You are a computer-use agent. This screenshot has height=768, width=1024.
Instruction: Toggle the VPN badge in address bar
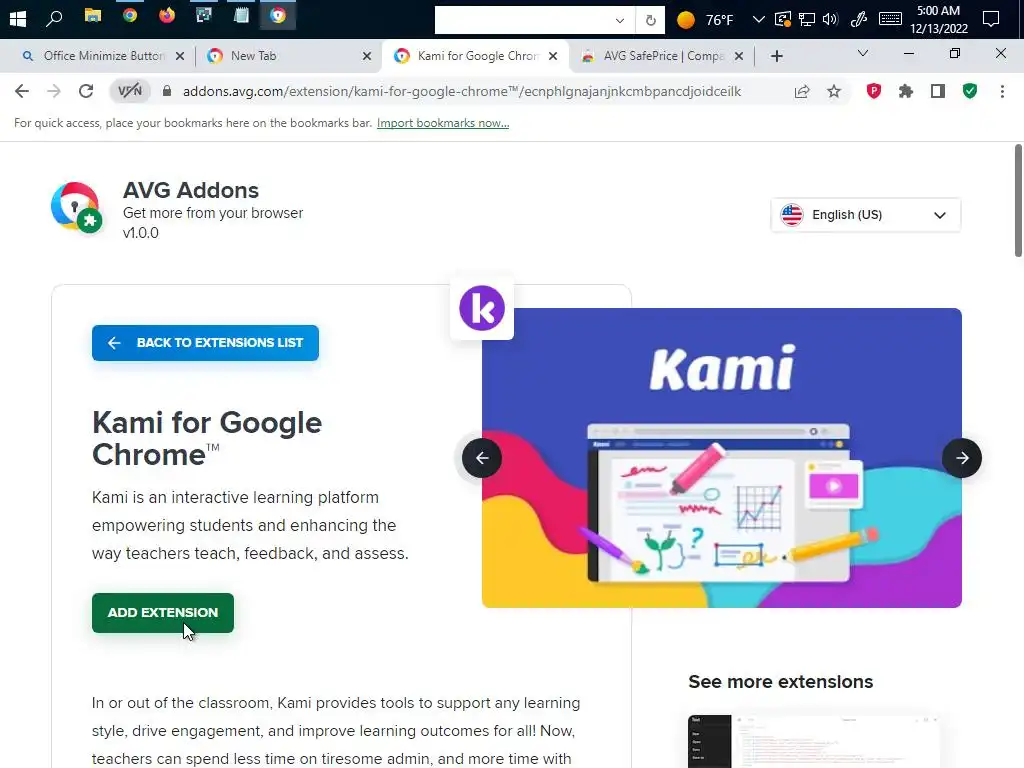(x=130, y=91)
